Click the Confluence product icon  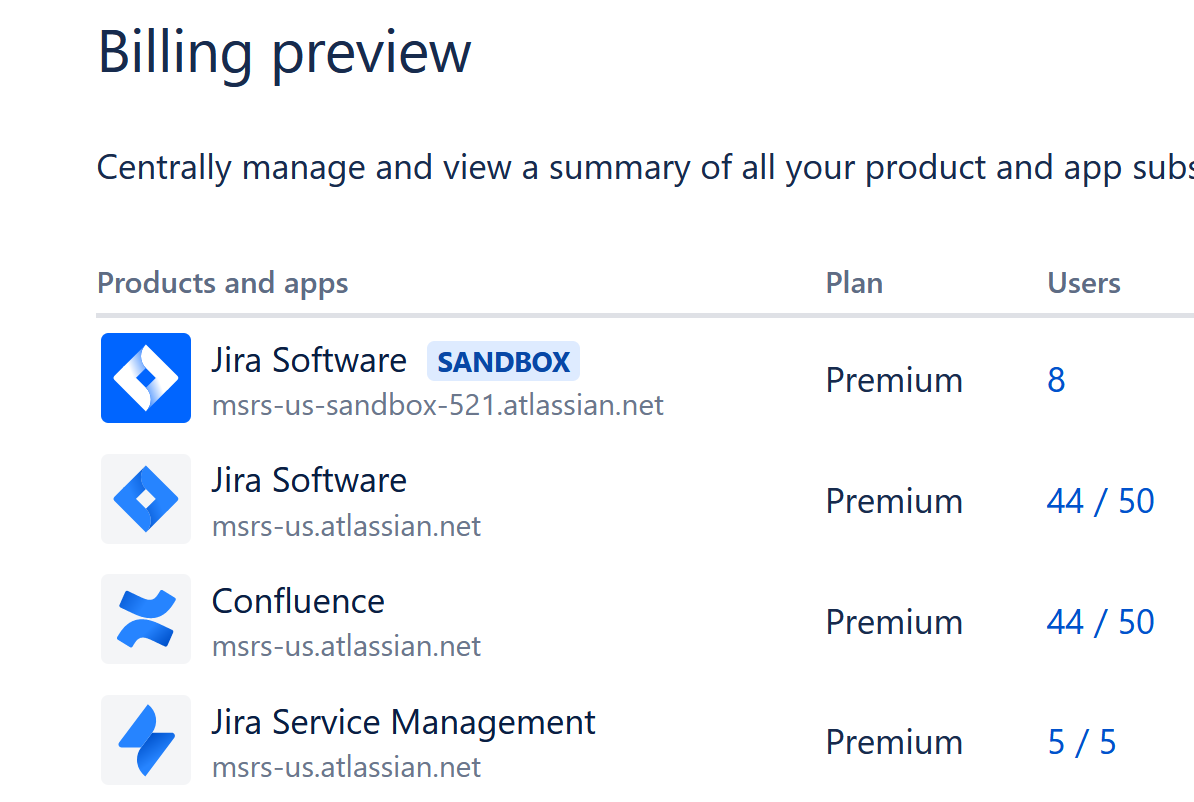[145, 620]
